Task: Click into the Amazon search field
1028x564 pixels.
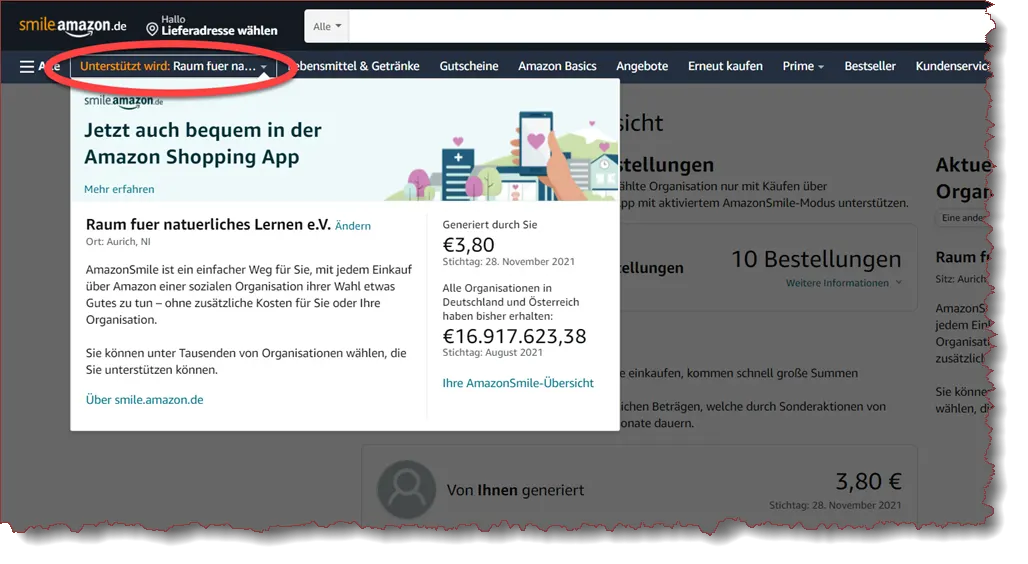Action: tap(667, 27)
